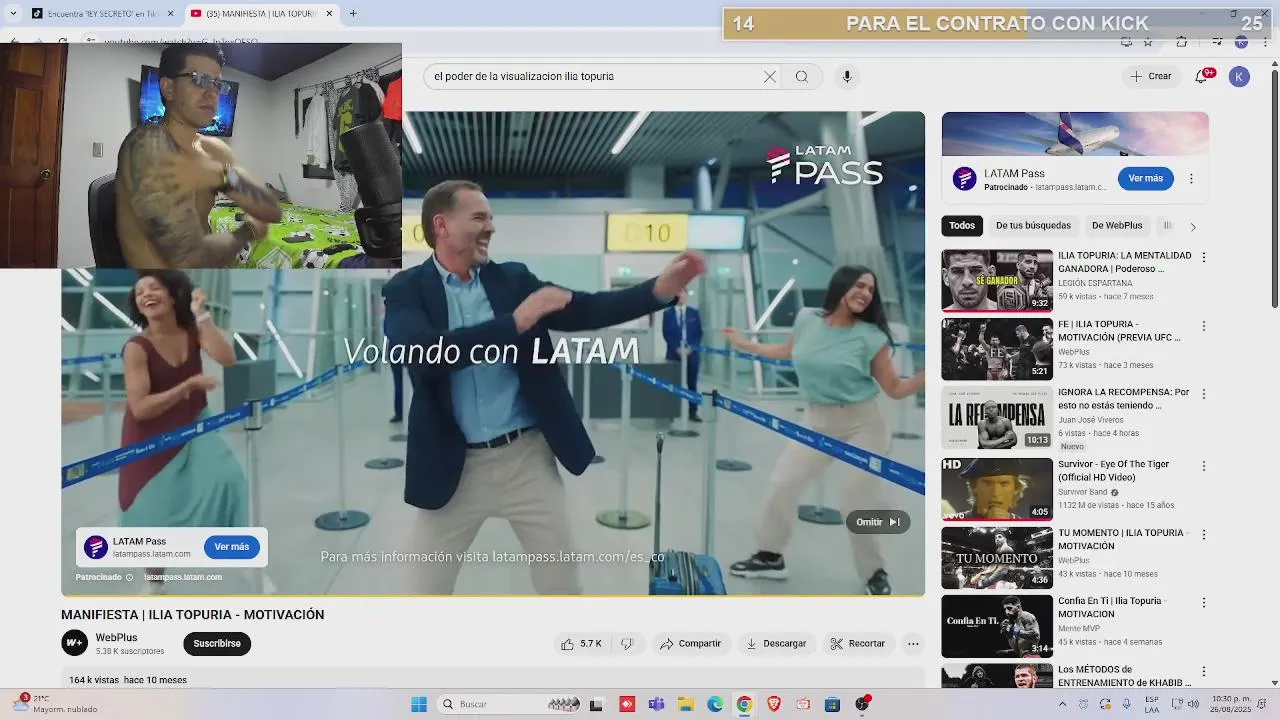Close the TikTok browser tab
The width and height of the screenshot is (1280, 720).
coord(170,14)
